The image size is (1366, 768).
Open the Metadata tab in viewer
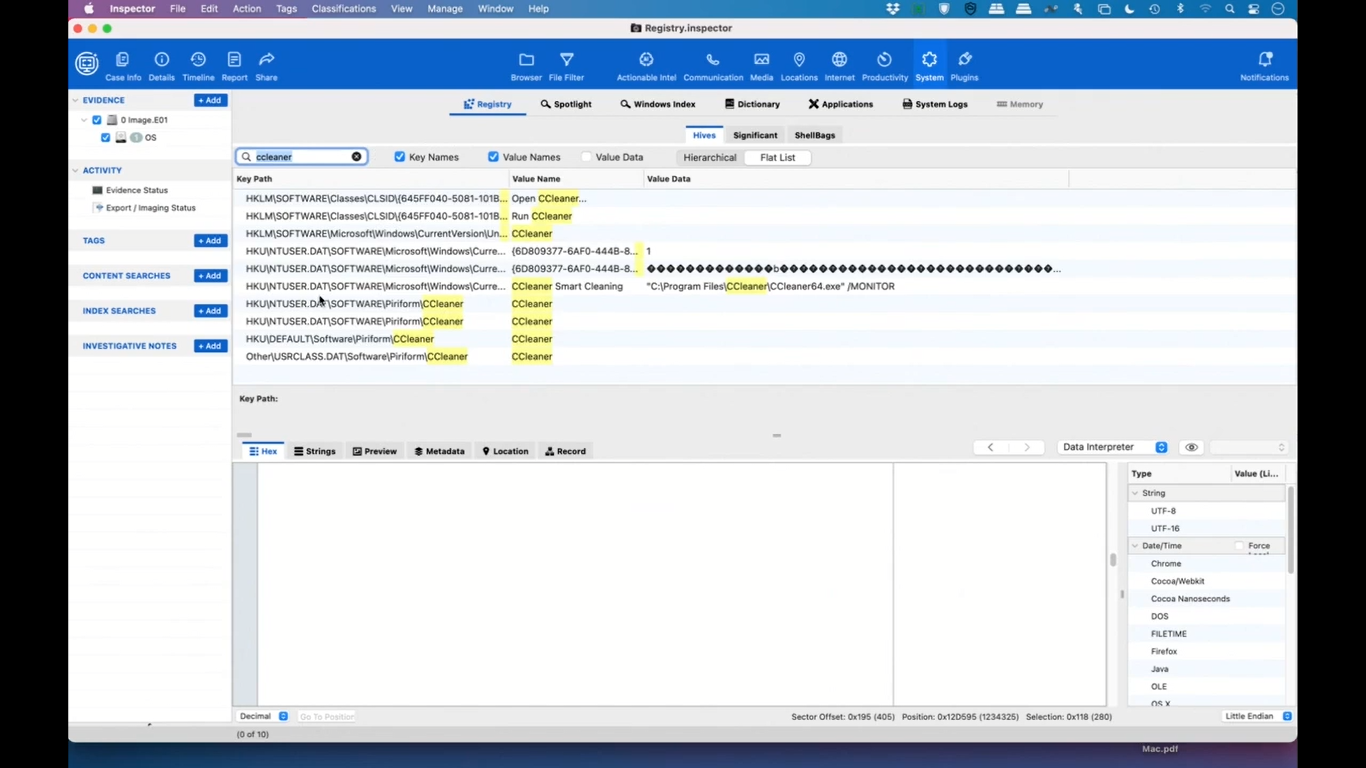coord(439,451)
